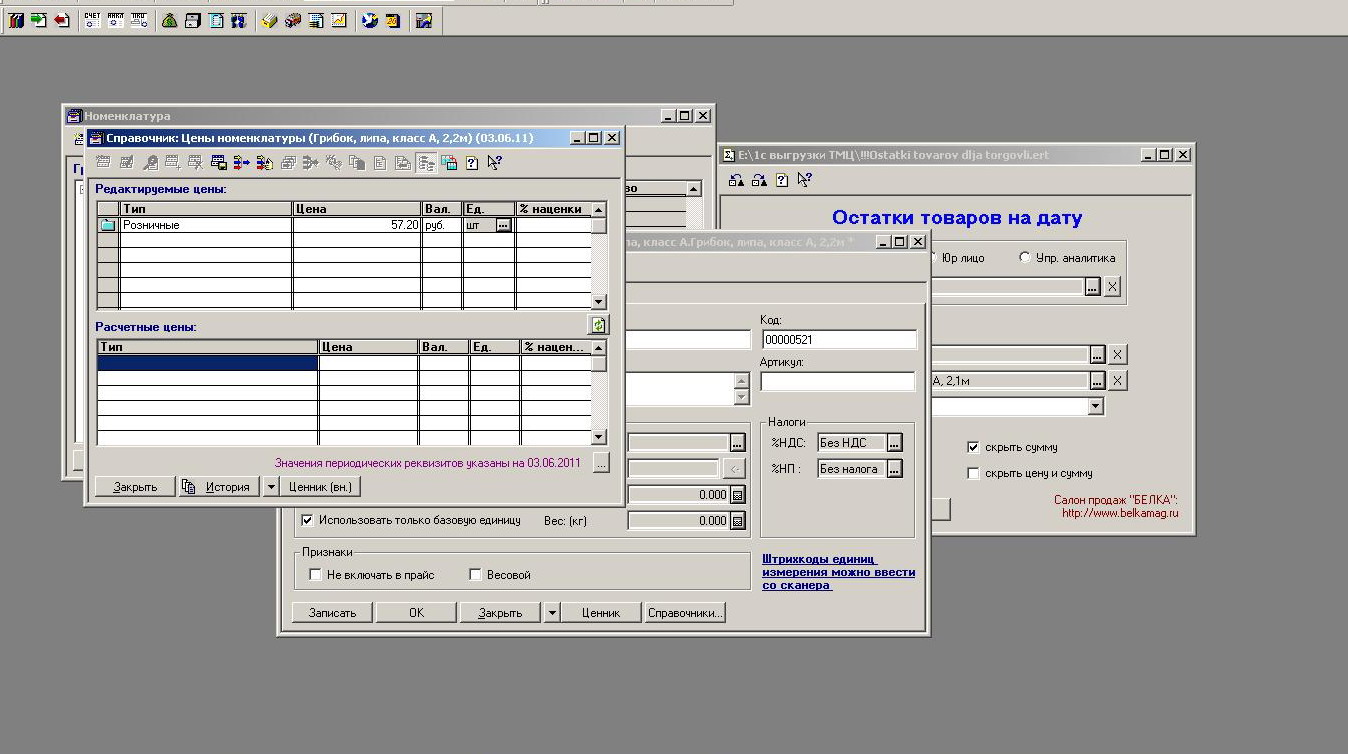Expand the dropdown arrow next to История
This screenshot has height=754, width=1348.
269,487
